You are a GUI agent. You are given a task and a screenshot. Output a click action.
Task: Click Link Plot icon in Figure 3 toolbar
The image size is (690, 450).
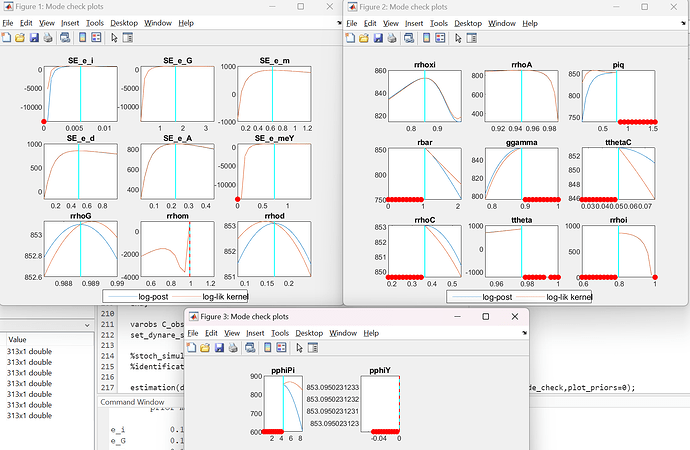pyautogui.click(x=250, y=348)
